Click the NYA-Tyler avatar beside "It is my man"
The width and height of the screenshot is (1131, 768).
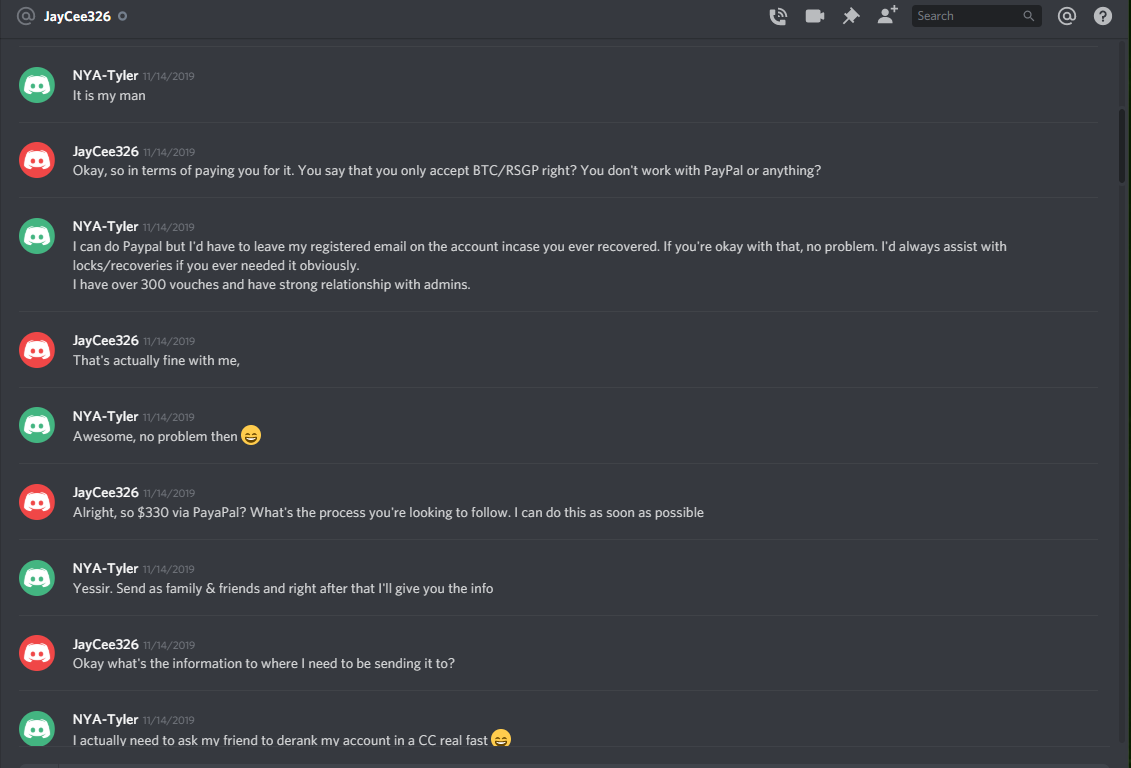coord(37,85)
